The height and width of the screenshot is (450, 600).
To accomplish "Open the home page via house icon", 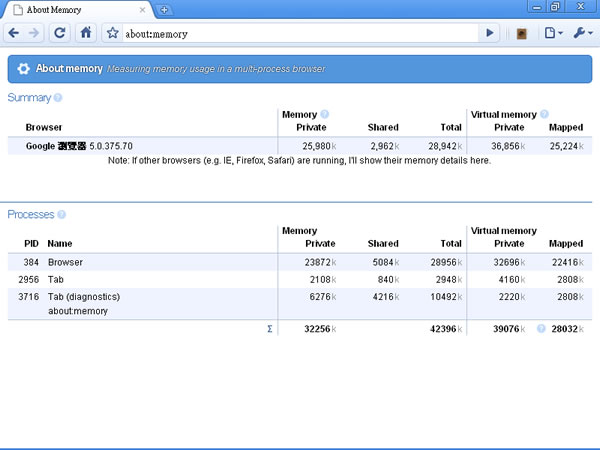I will click(86, 33).
